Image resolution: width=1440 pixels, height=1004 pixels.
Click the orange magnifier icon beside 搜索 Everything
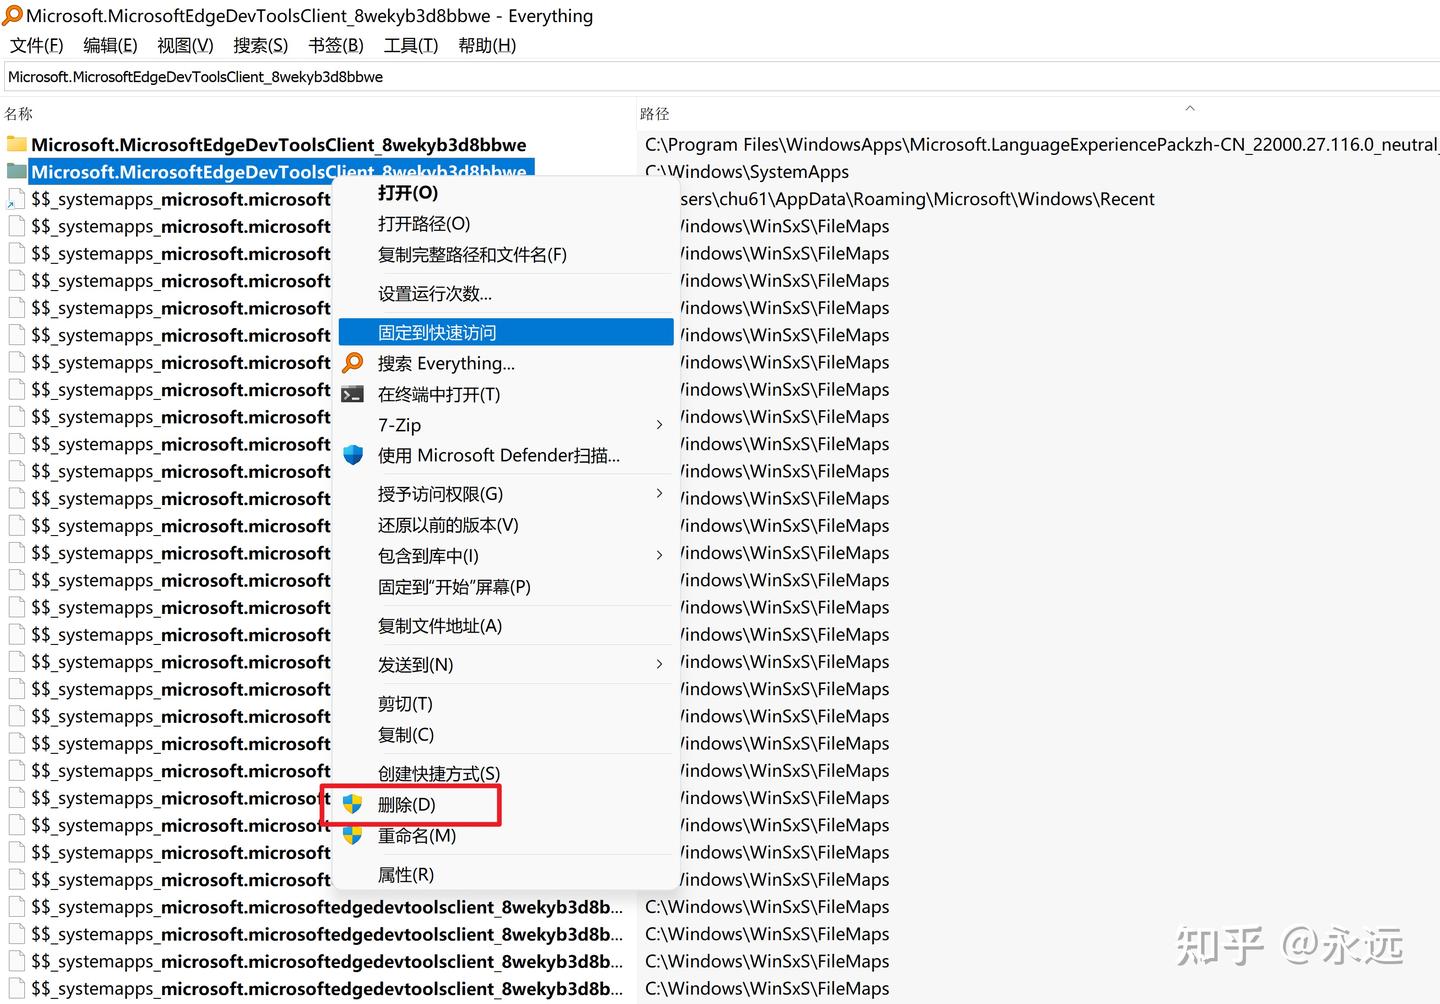pyautogui.click(x=353, y=363)
